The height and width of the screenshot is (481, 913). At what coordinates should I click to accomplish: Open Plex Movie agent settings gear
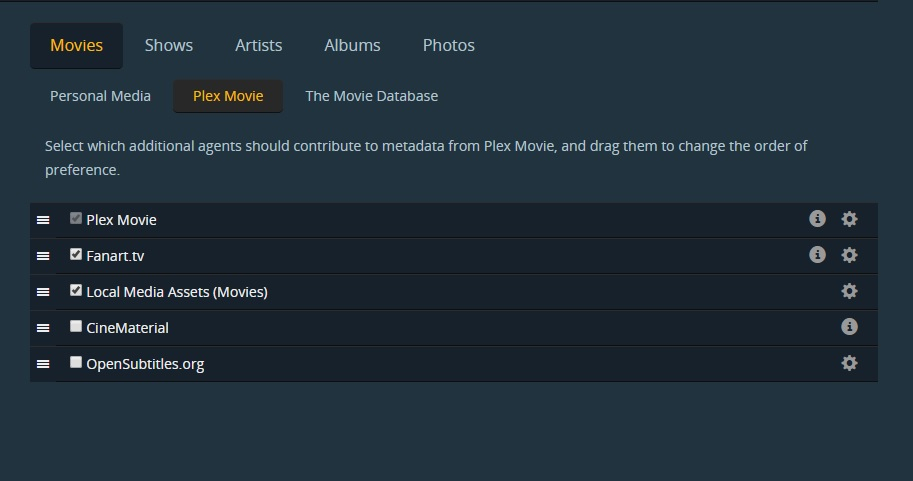[849, 219]
